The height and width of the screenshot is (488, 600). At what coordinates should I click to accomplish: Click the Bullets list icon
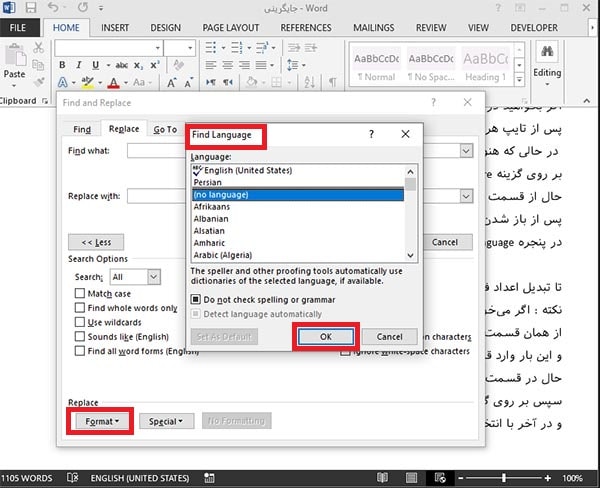coord(211,48)
